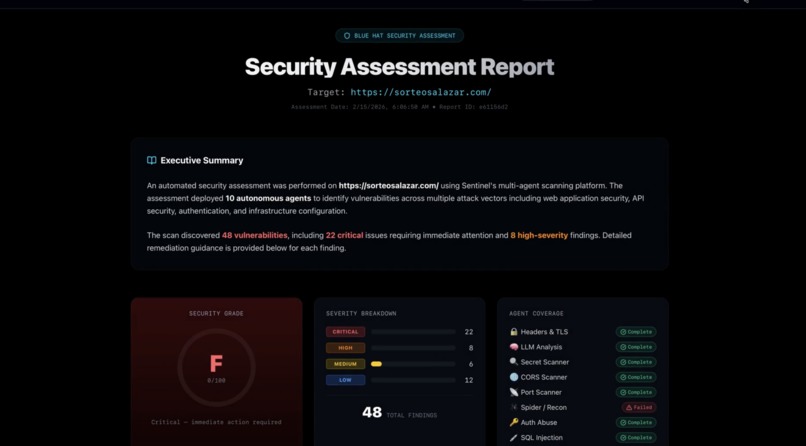The height and width of the screenshot is (446, 806).
Task: Click the Assessment Date and Report ID line
Action: pos(399,107)
